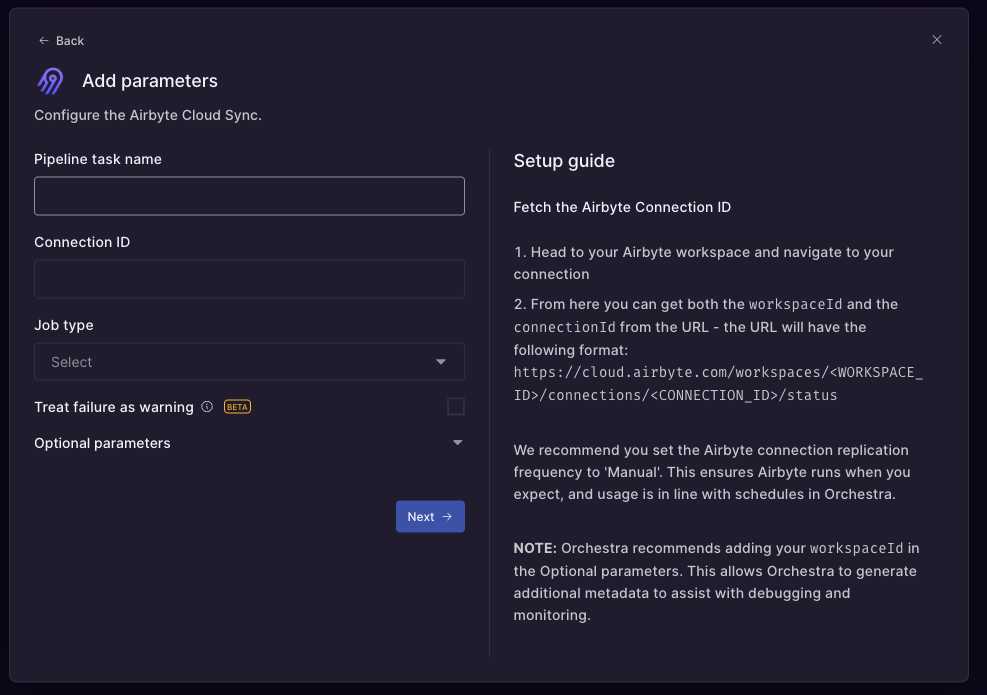Viewport: 987px width, 695px height.
Task: Focus the Pipeline task name field
Action: 249,196
